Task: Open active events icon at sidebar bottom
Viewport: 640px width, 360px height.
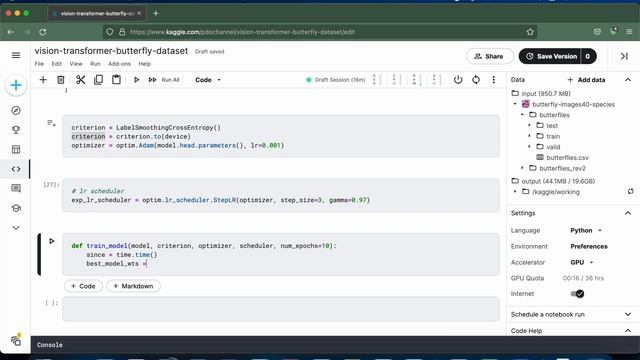Action: click(16, 340)
